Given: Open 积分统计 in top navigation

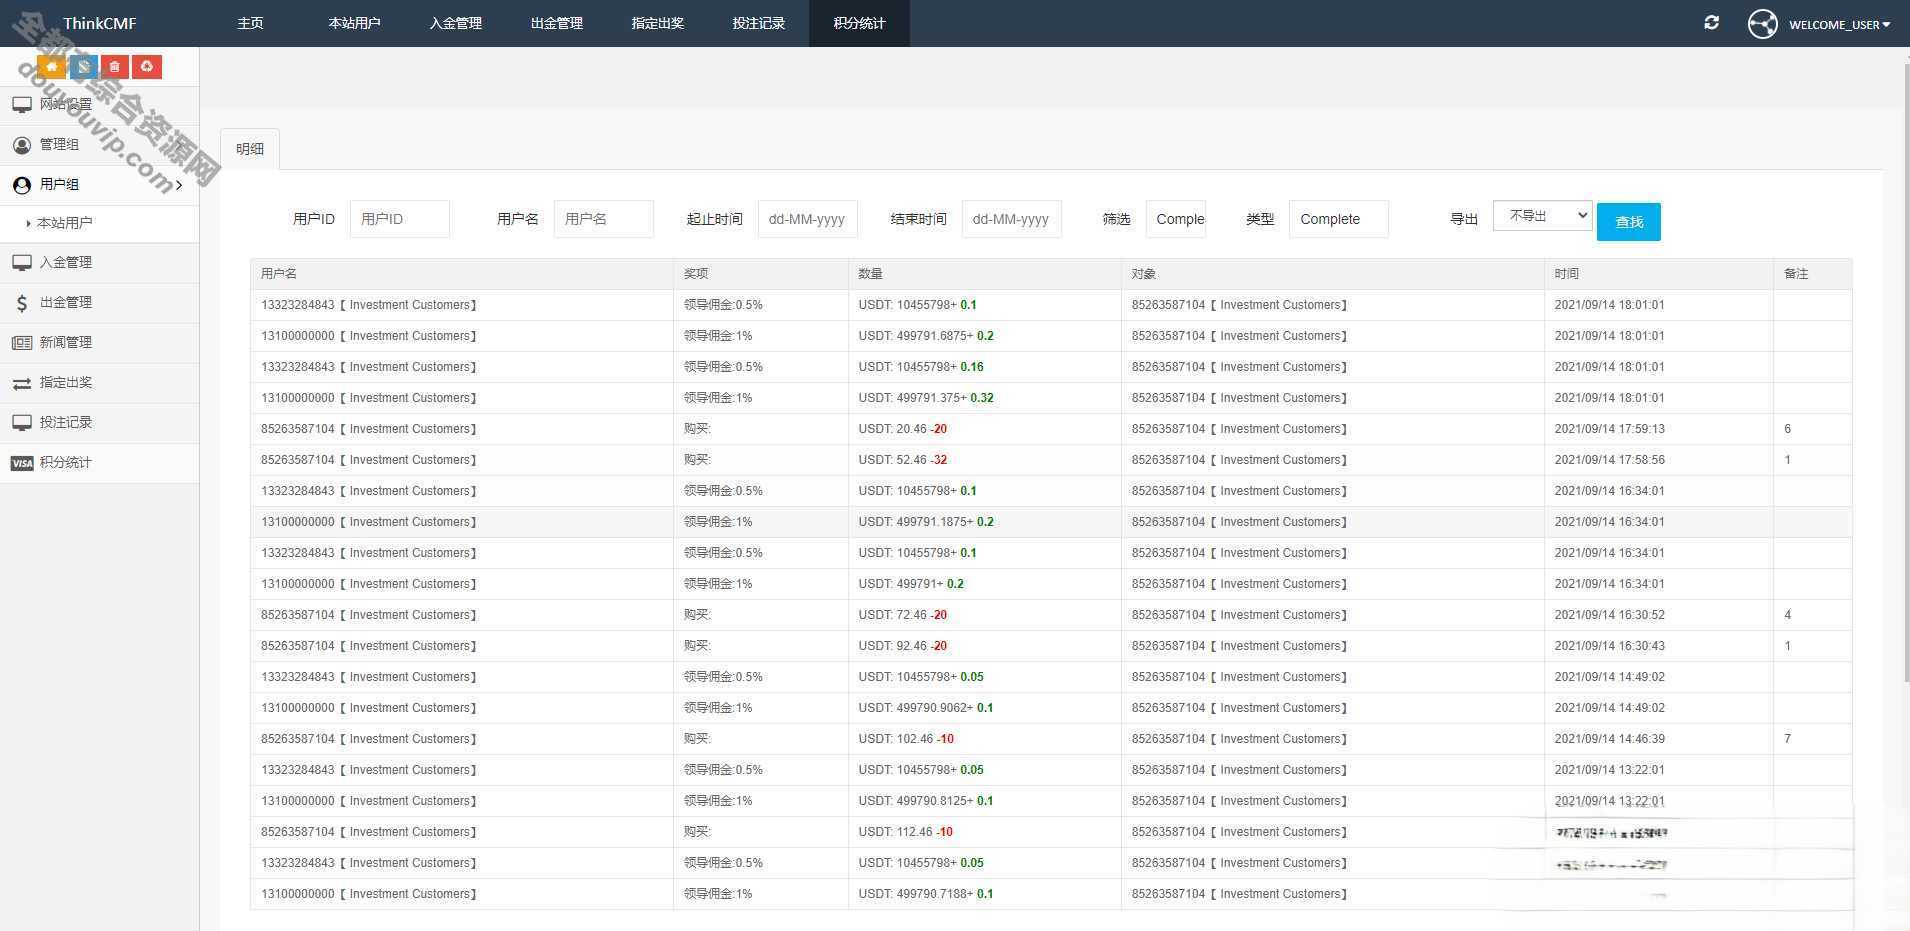Looking at the screenshot, I should [x=860, y=23].
